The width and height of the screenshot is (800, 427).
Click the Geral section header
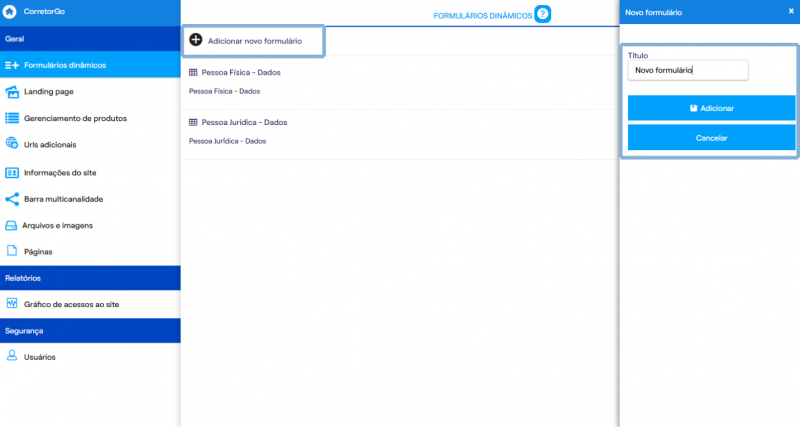[x=90, y=39]
